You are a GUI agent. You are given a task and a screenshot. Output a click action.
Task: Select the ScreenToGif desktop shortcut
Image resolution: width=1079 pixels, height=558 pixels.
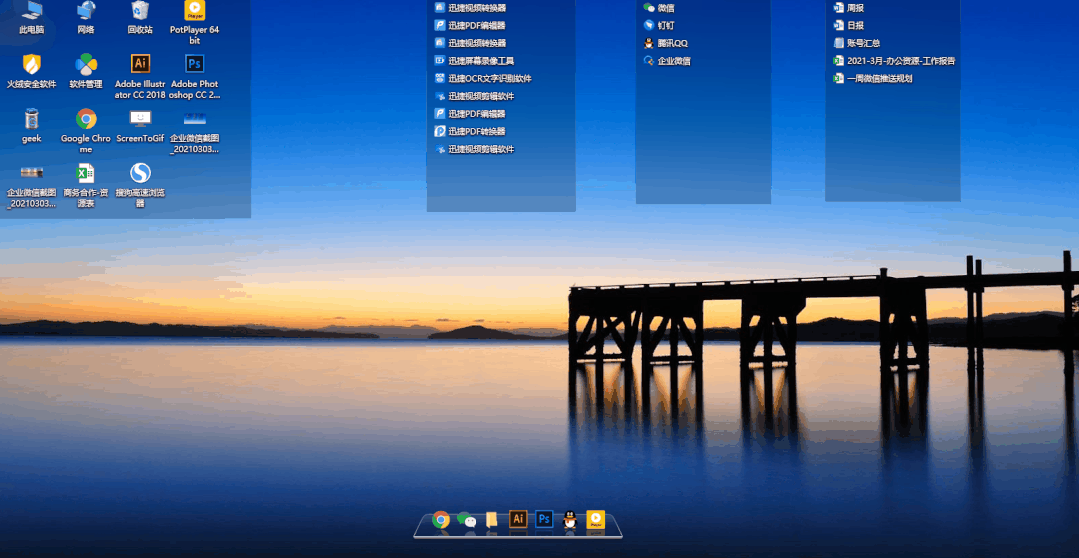tap(140, 120)
